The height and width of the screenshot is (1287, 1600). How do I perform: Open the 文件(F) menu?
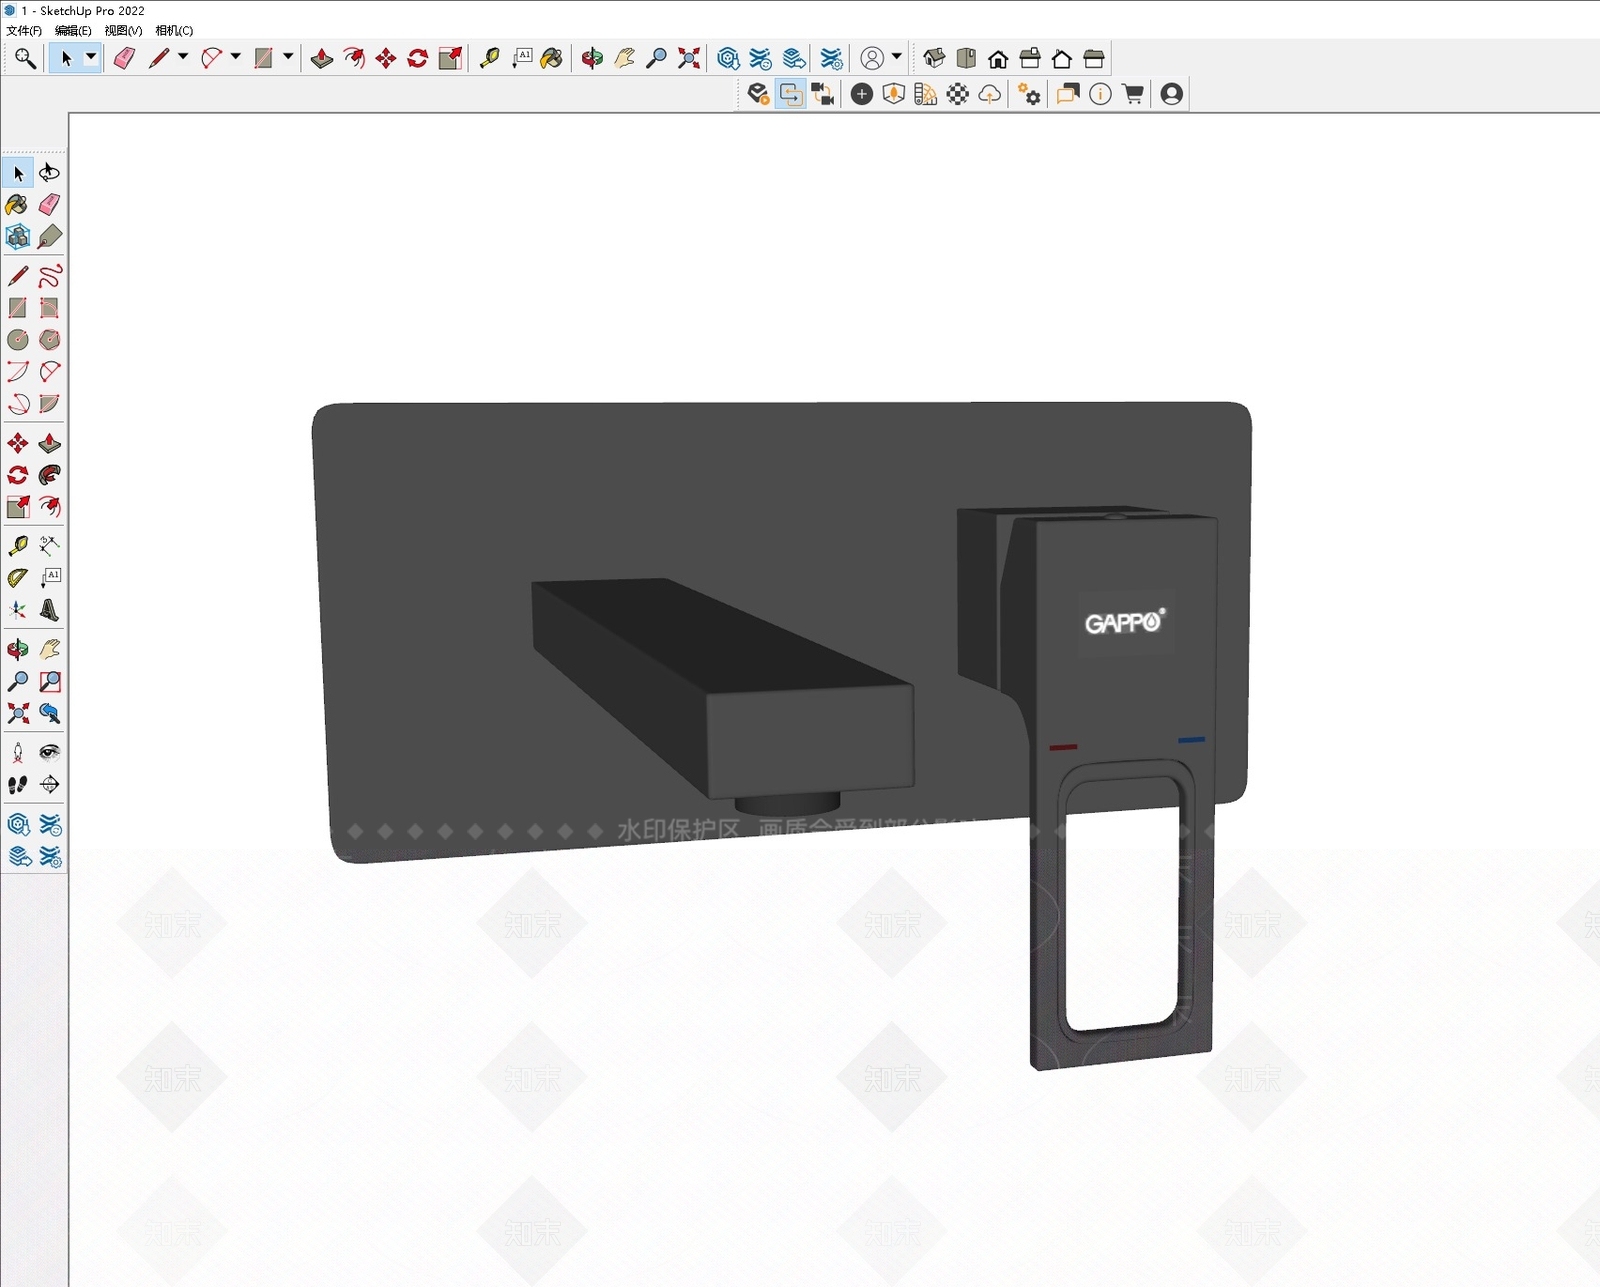click(23, 30)
